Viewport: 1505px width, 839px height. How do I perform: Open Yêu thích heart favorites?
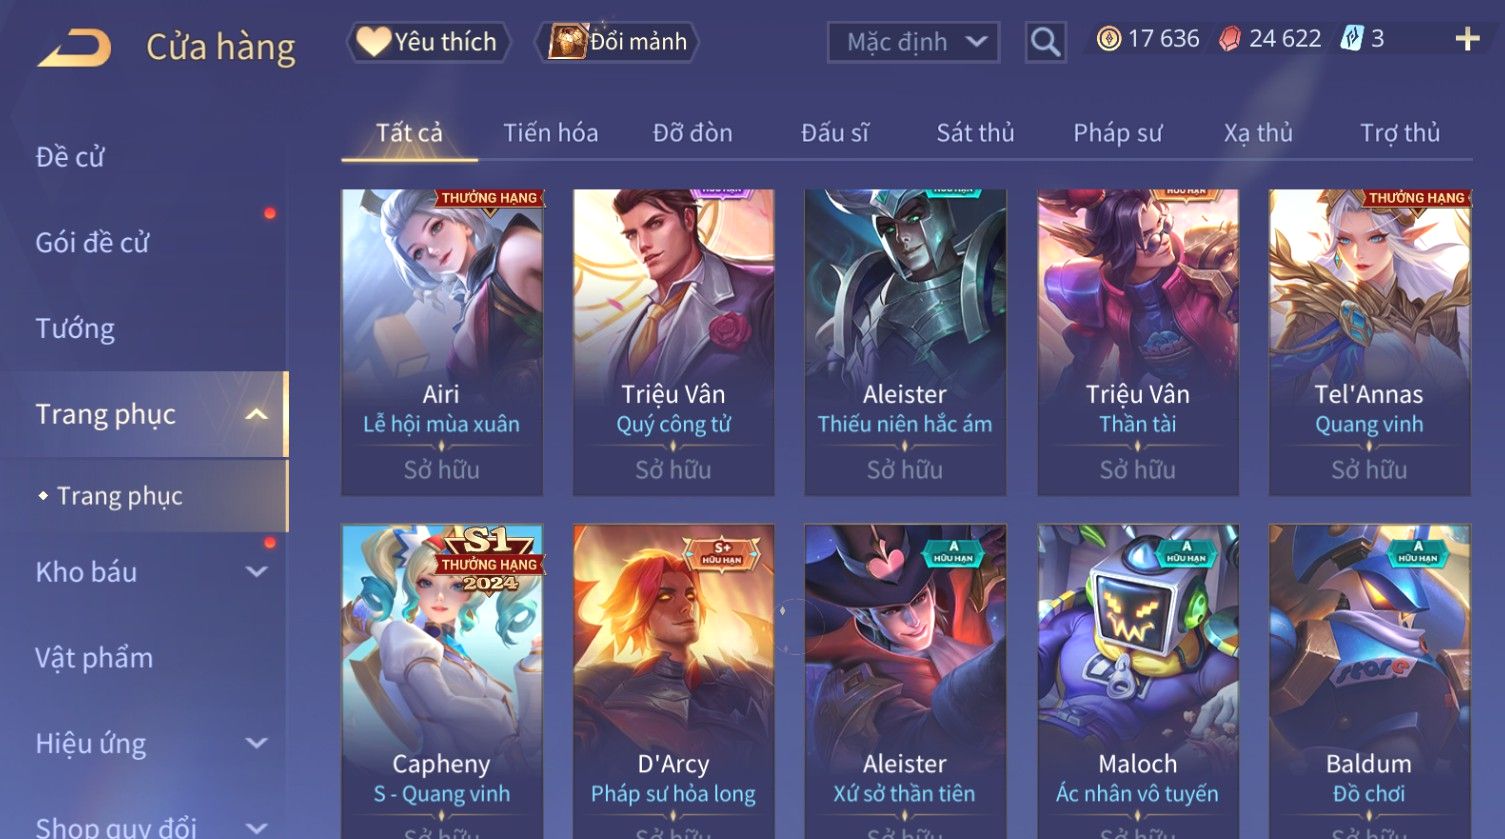tap(428, 42)
